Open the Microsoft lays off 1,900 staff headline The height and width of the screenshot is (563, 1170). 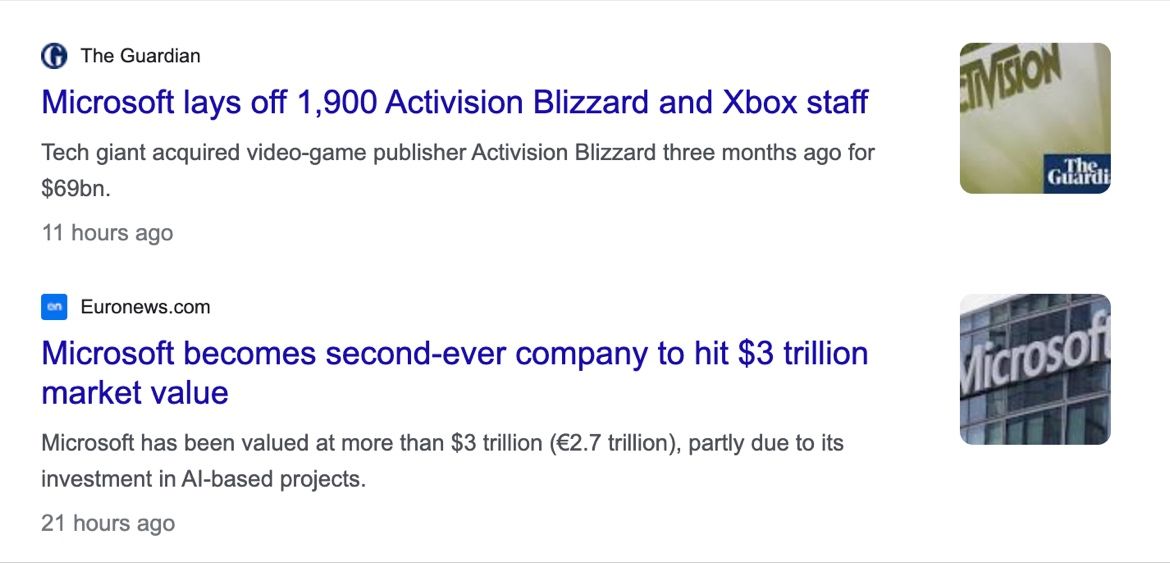tap(455, 102)
